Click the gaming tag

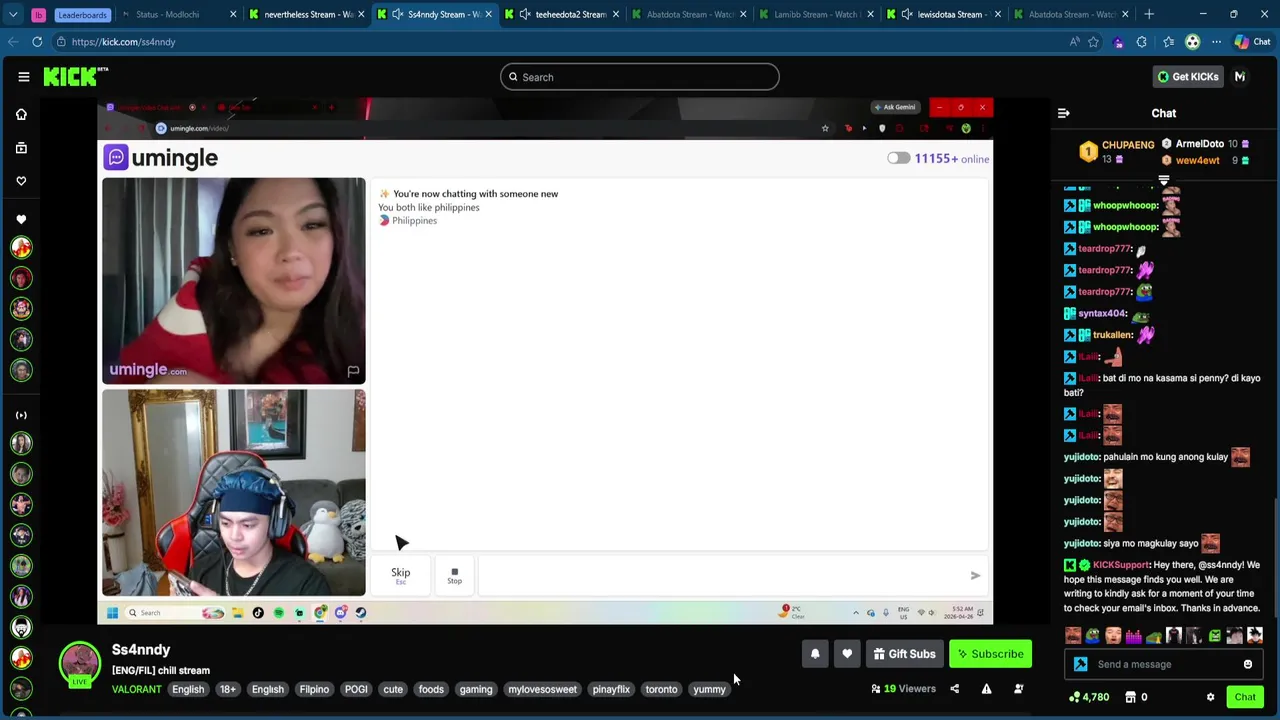476,689
